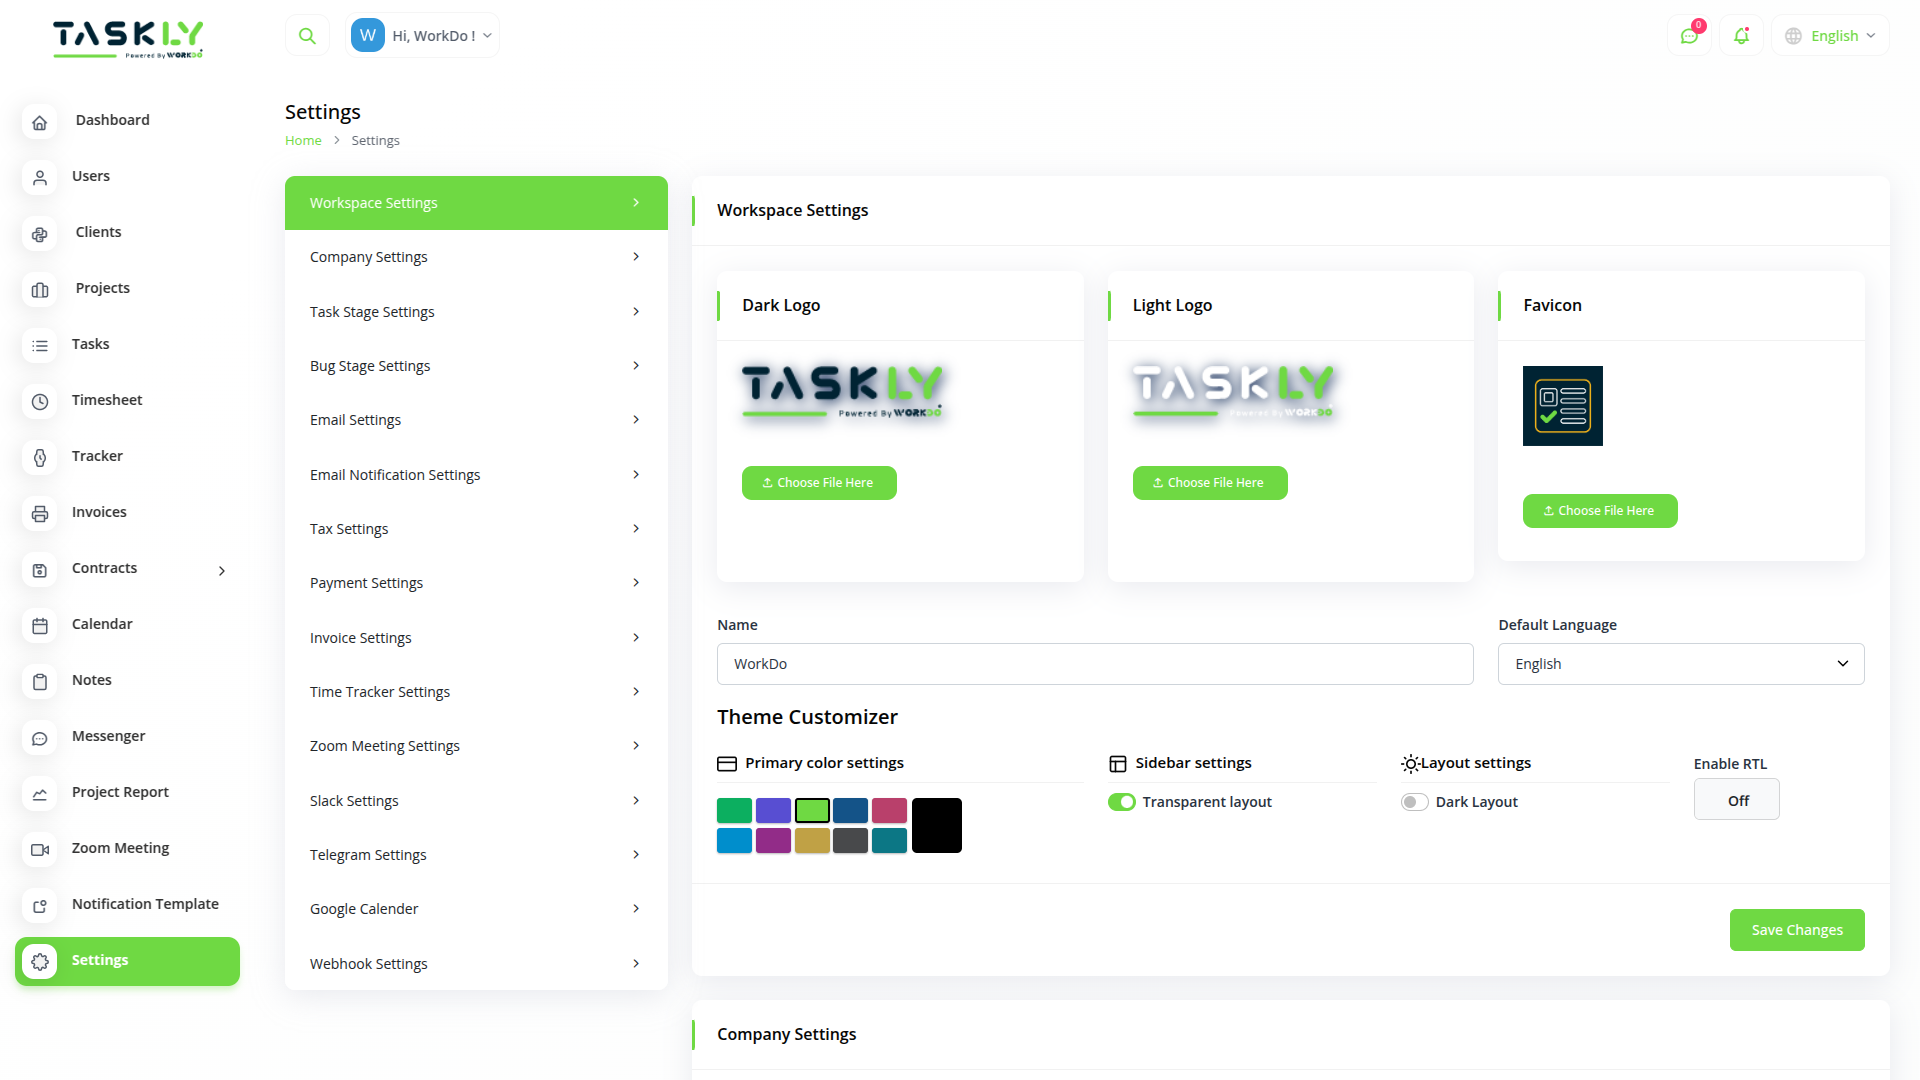Enable the Dark Layout switch
The width and height of the screenshot is (1920, 1080).
(x=1414, y=801)
